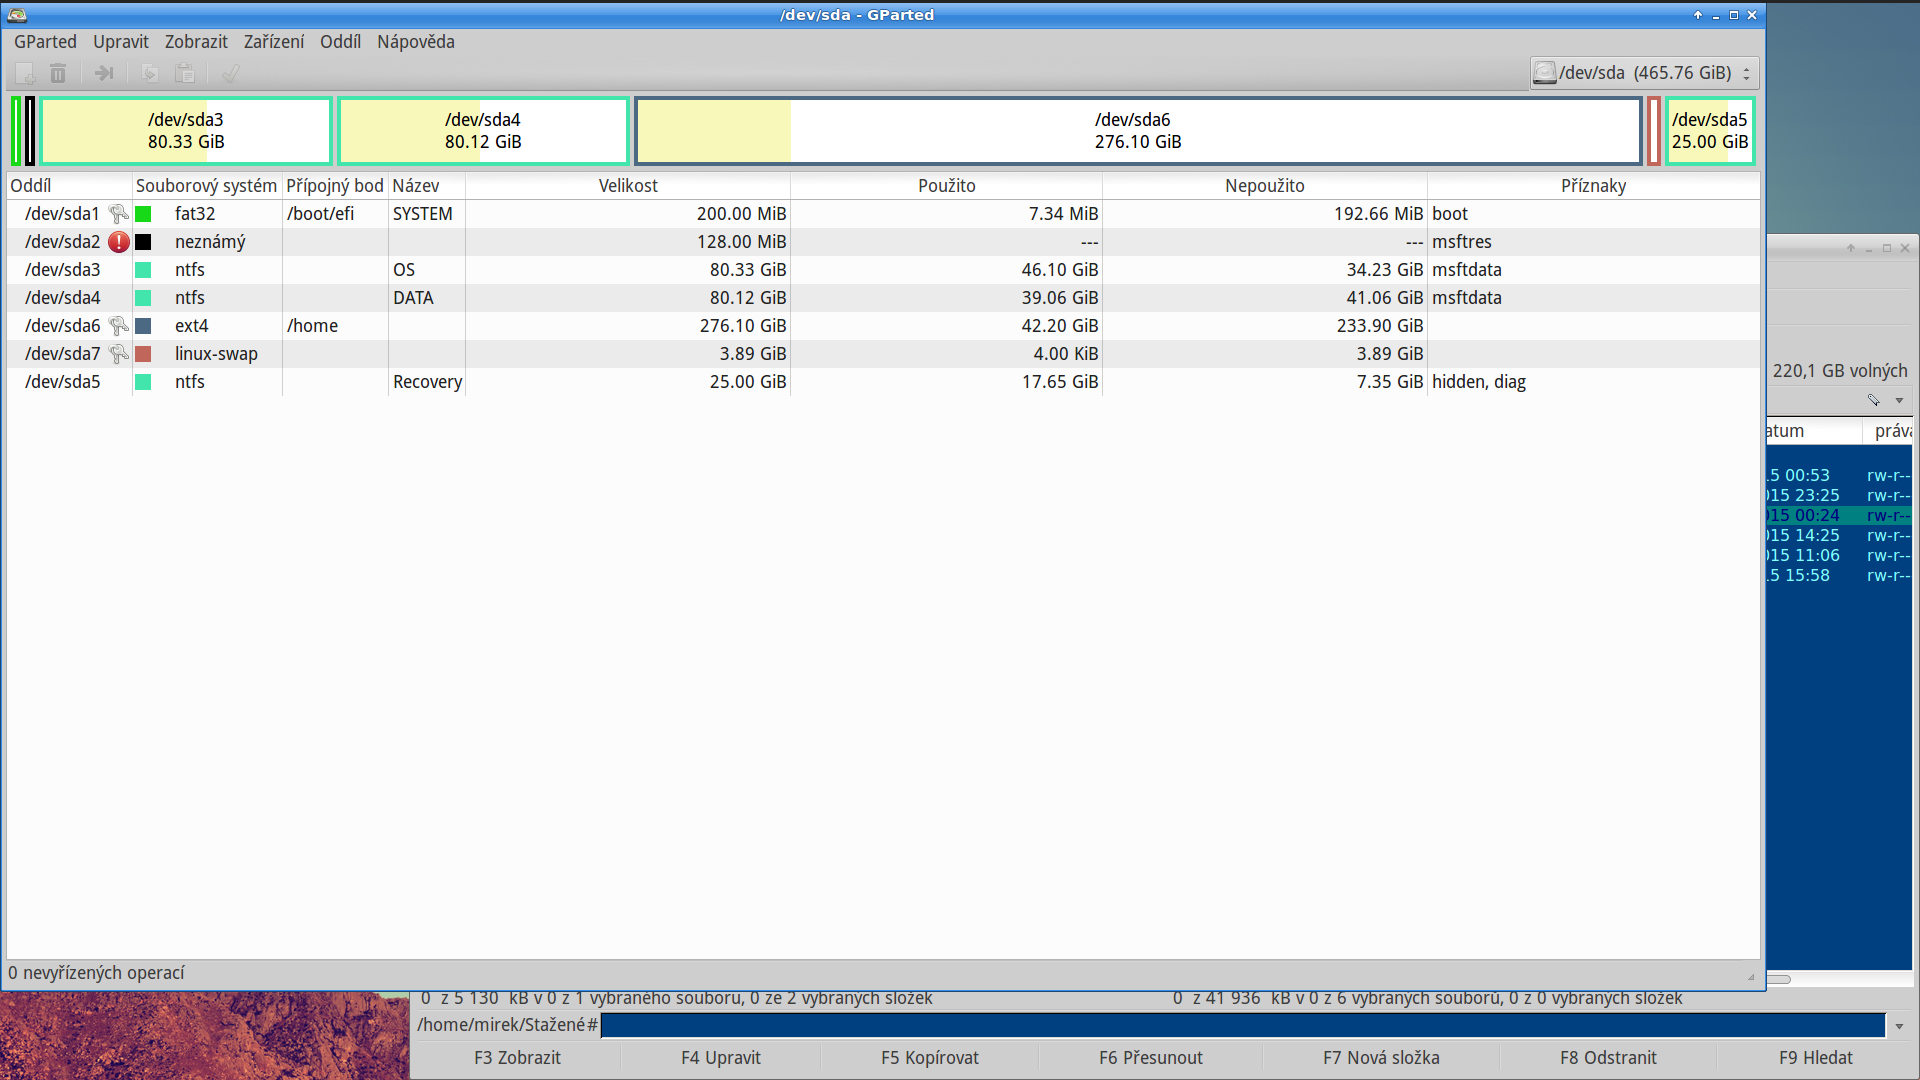Select /dev/sda3 block in disk map
The image size is (1920, 1080).
click(x=186, y=131)
